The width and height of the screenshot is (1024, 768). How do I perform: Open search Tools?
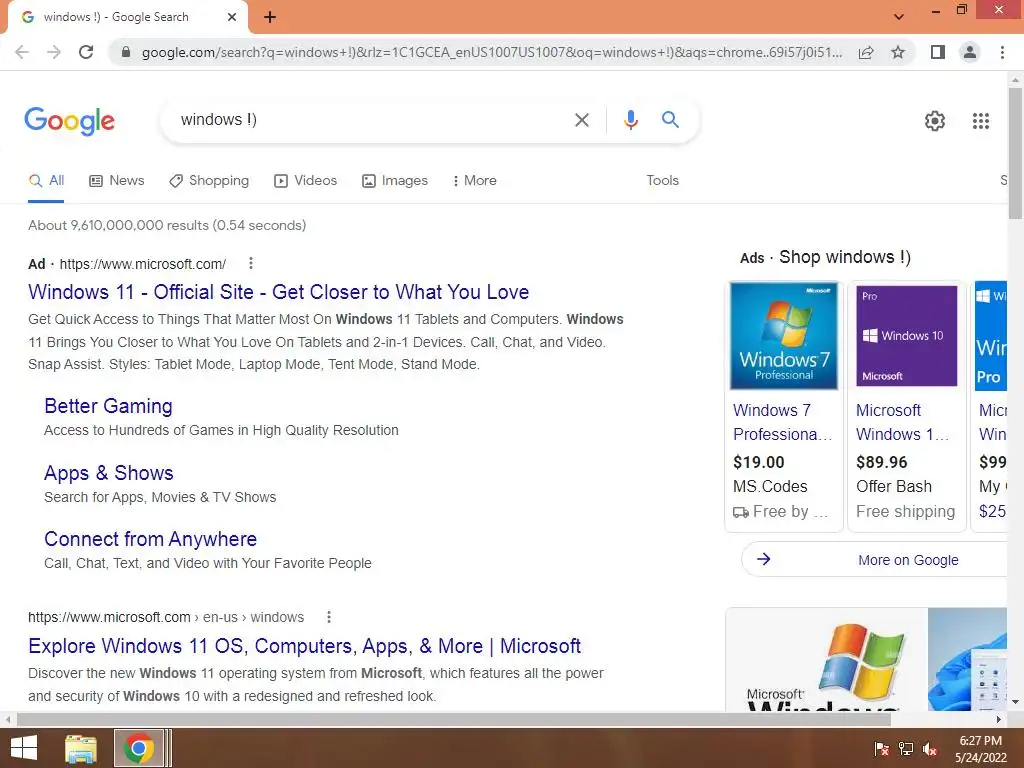coord(662,180)
